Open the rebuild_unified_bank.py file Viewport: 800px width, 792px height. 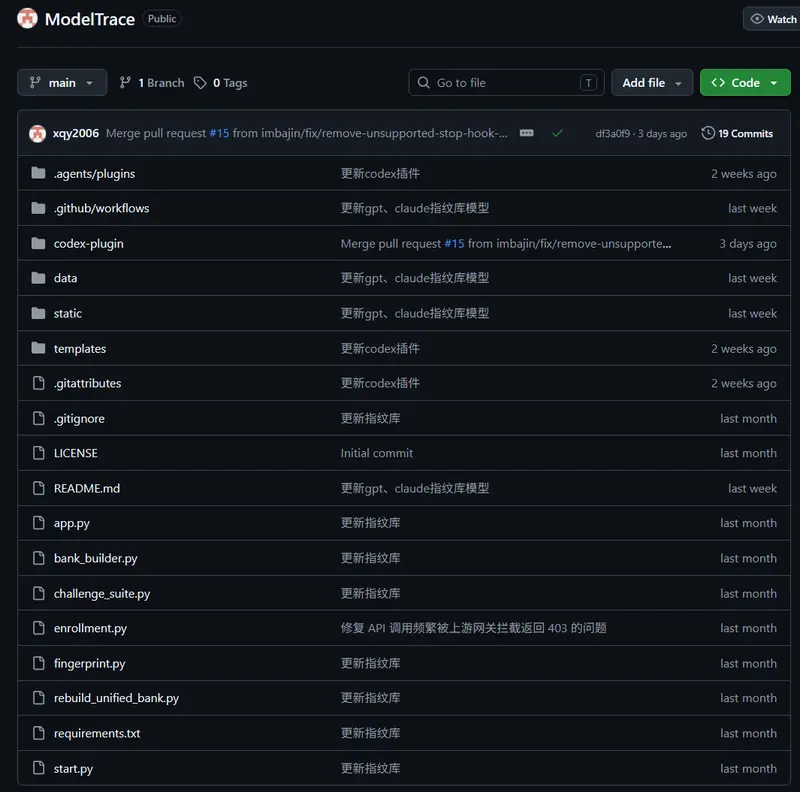click(x=116, y=698)
